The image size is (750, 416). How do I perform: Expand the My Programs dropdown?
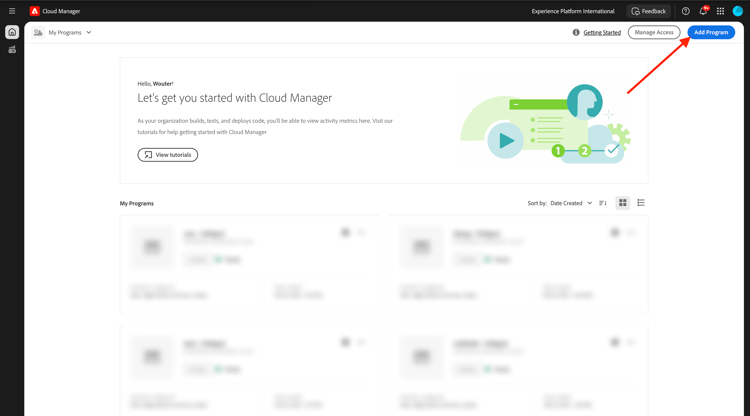pyautogui.click(x=70, y=33)
